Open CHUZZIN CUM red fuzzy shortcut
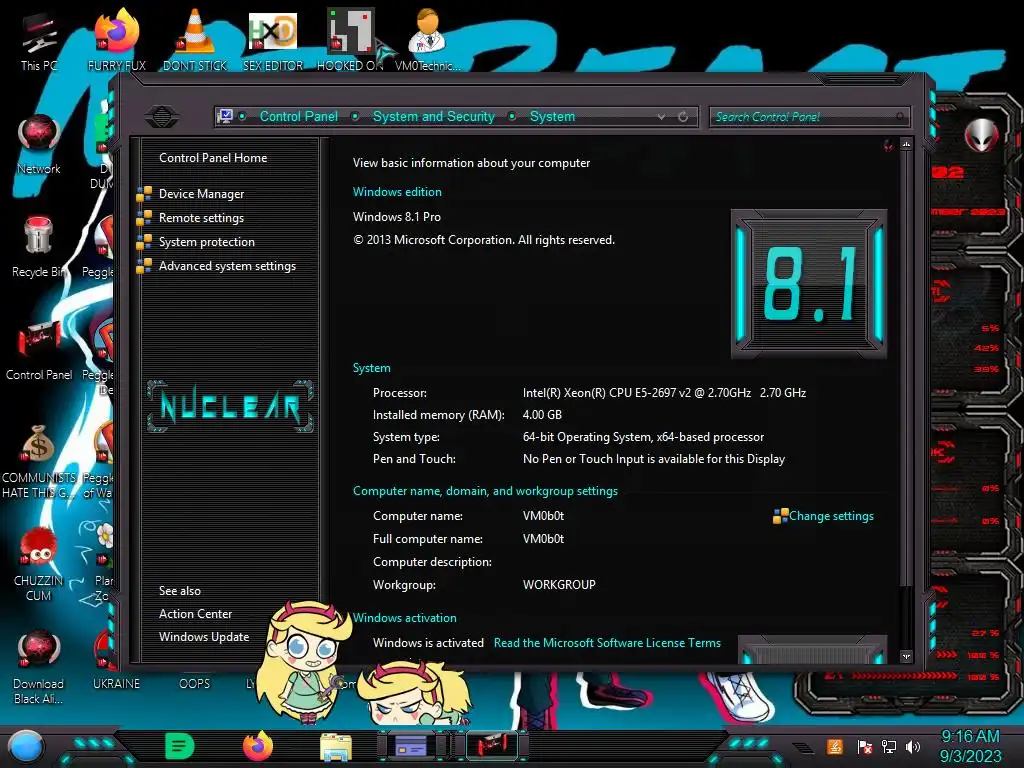1024x768 pixels. tap(39, 564)
